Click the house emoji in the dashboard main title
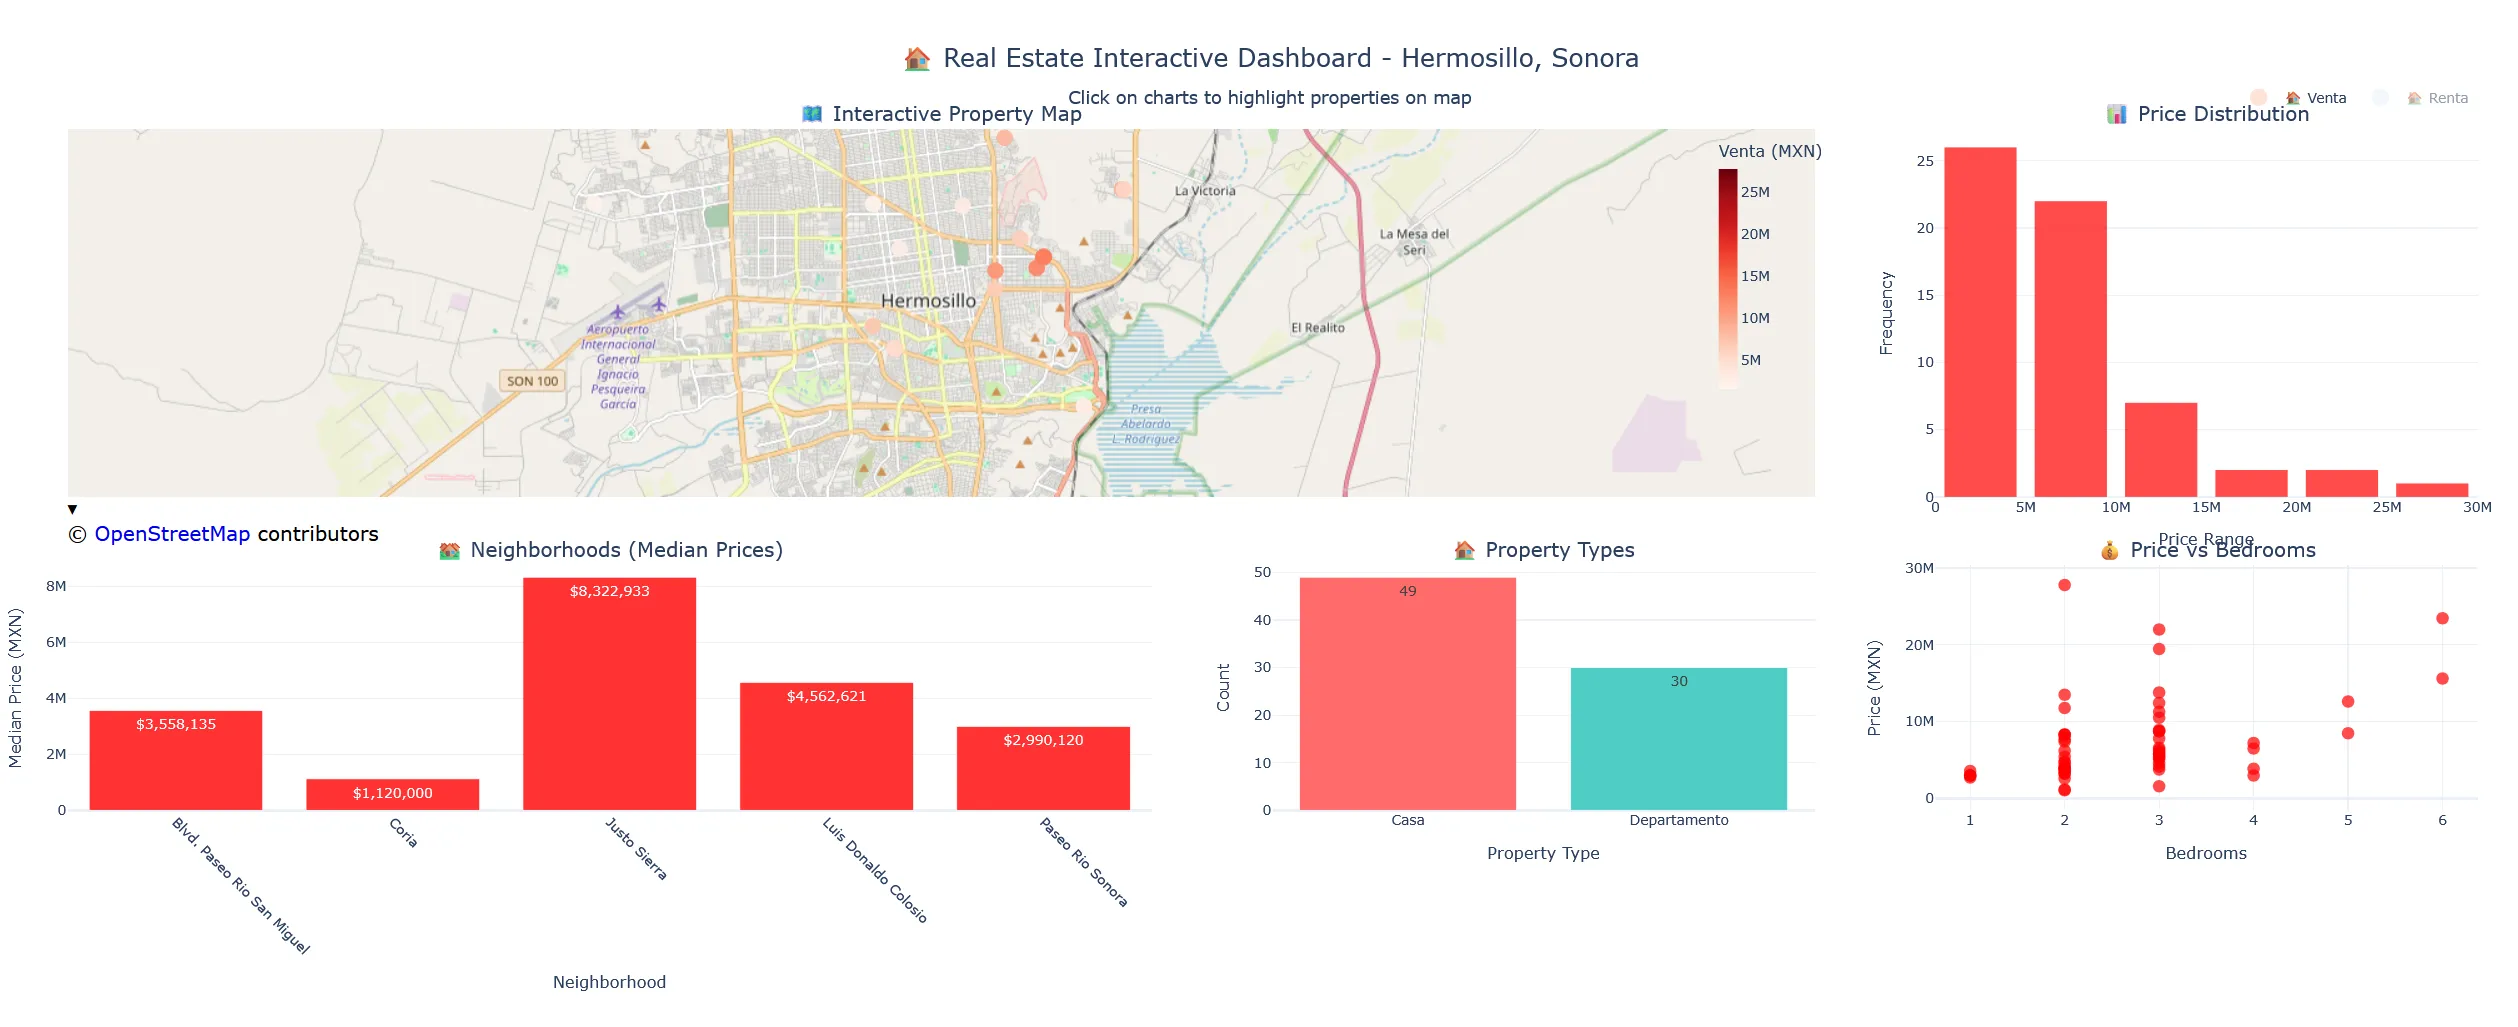The width and height of the screenshot is (2518, 1027). [x=917, y=57]
